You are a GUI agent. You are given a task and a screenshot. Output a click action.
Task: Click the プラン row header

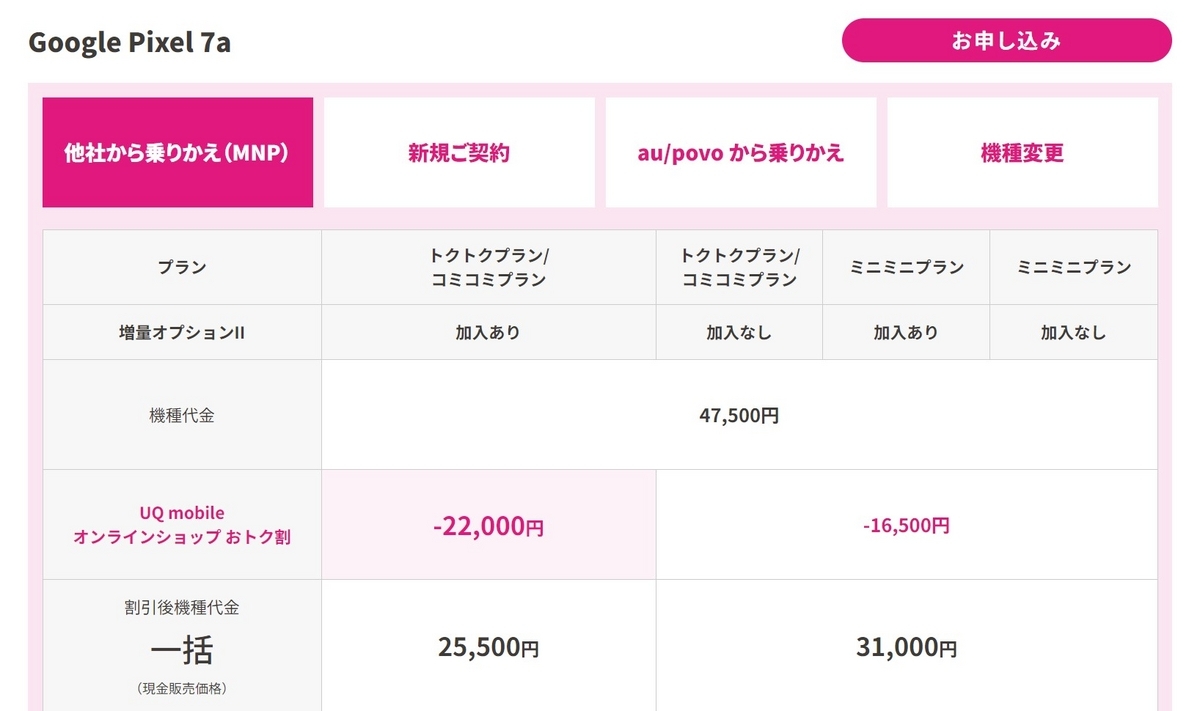pos(182,267)
